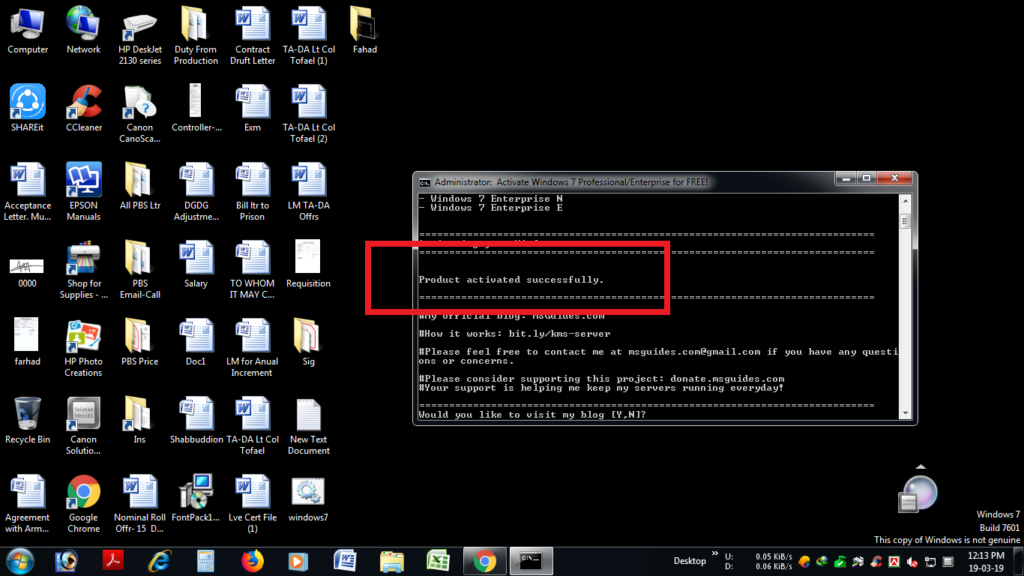Click the Windows Start button

pyautogui.click(x=20, y=562)
